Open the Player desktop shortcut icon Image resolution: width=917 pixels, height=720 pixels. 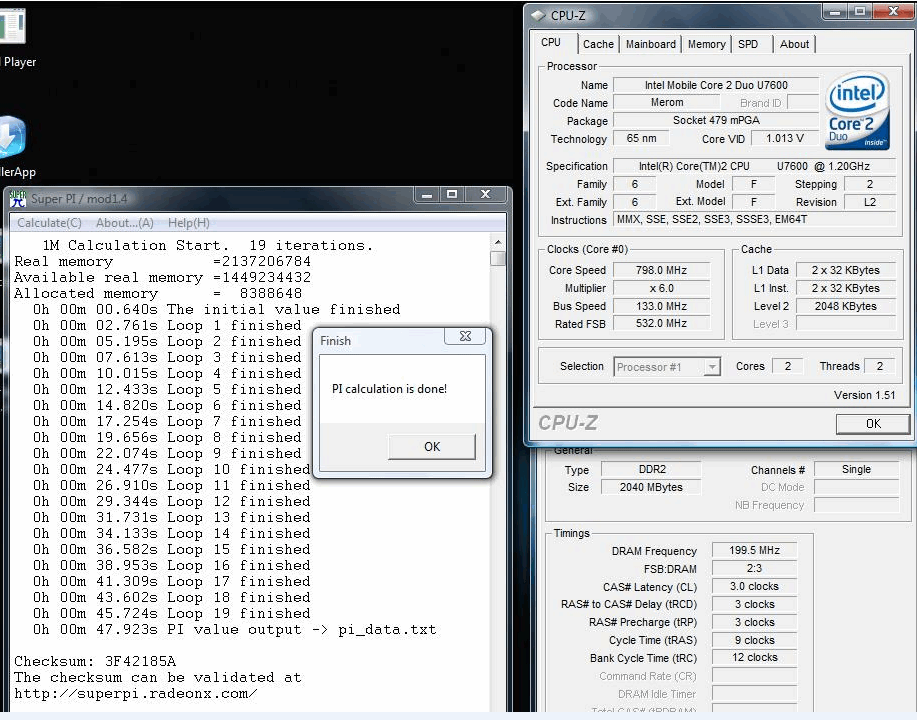(11, 25)
